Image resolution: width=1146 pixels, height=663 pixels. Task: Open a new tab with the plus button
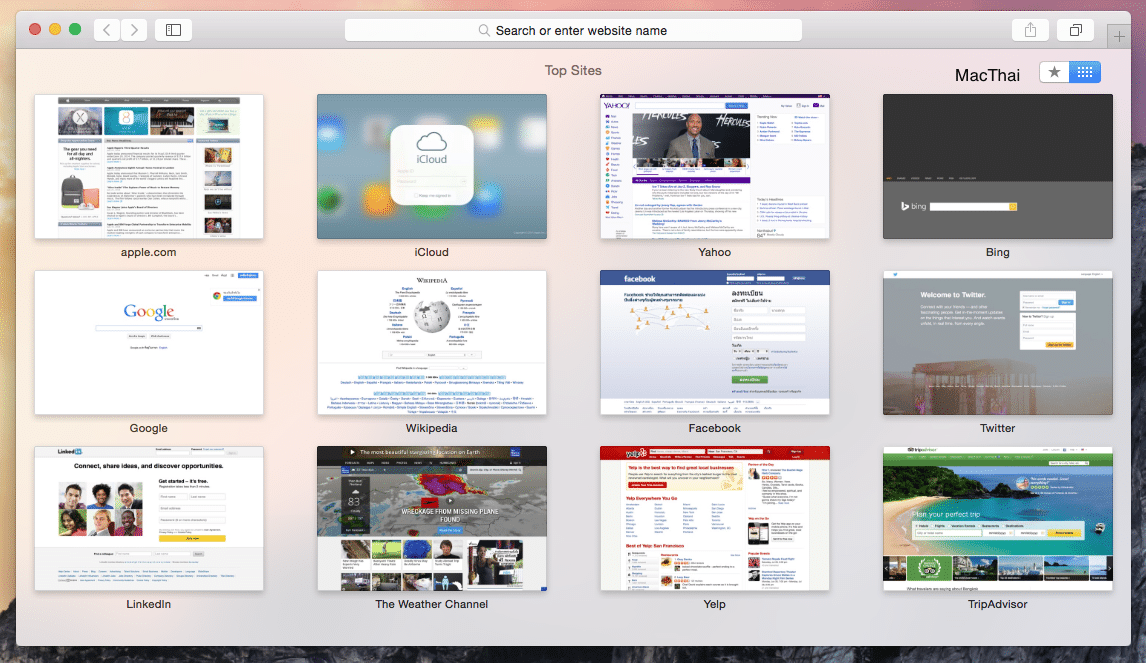(x=1119, y=36)
